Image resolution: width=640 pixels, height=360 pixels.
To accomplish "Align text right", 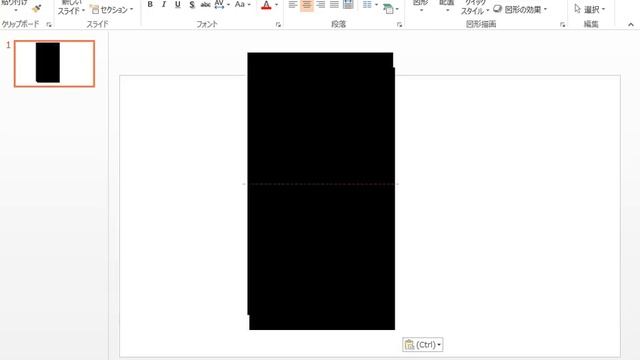I will (321, 5).
